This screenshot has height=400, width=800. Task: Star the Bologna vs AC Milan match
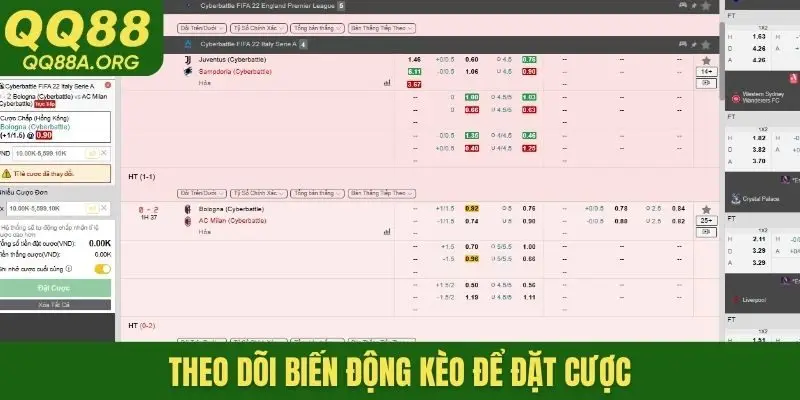706,209
